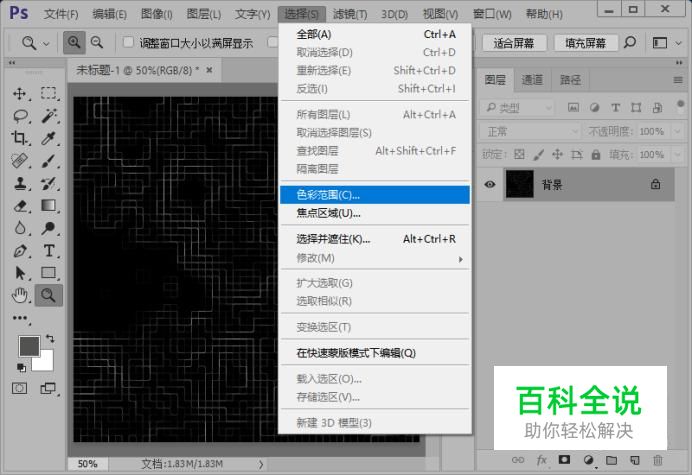Click 填充屏幕 button
This screenshot has width=692, height=475.
[585, 43]
